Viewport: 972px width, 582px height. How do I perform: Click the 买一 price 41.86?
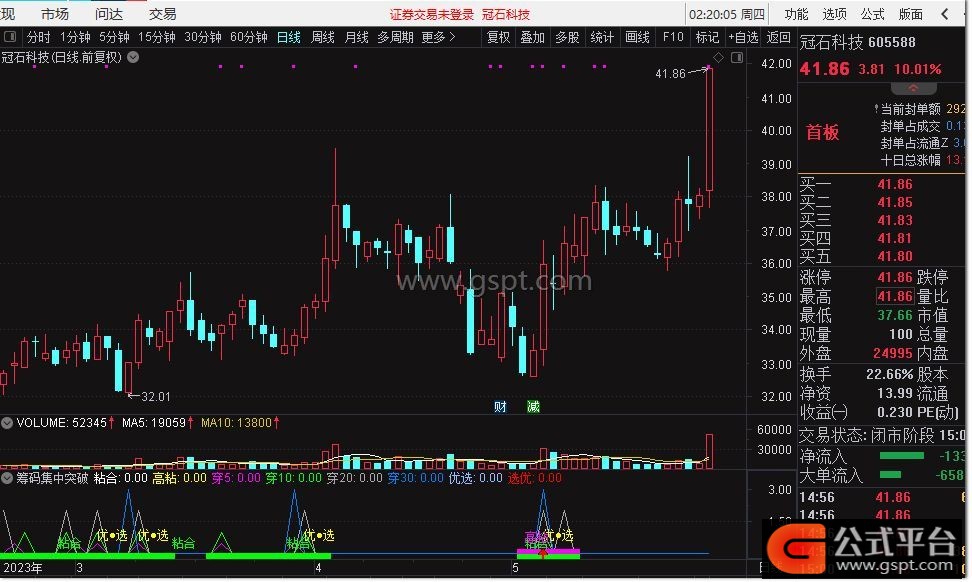(x=895, y=184)
